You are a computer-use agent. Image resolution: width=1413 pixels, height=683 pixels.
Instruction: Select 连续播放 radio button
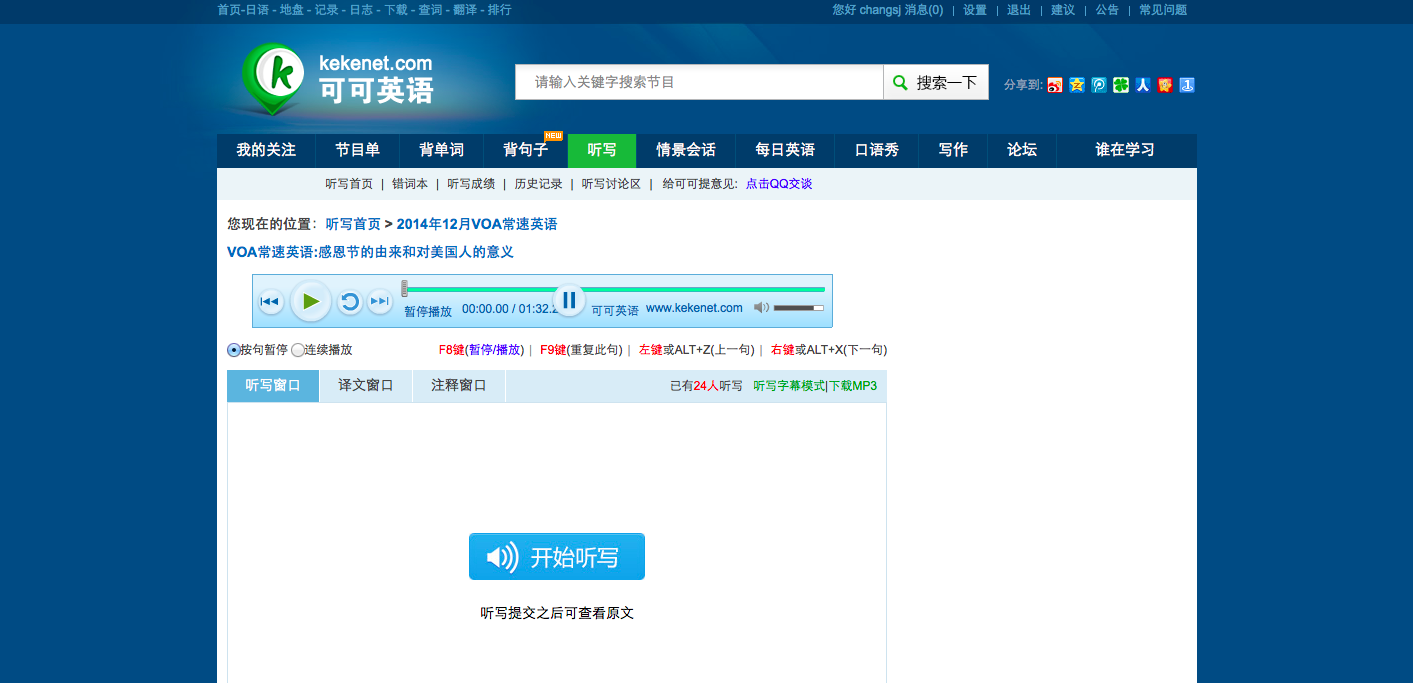coord(298,350)
